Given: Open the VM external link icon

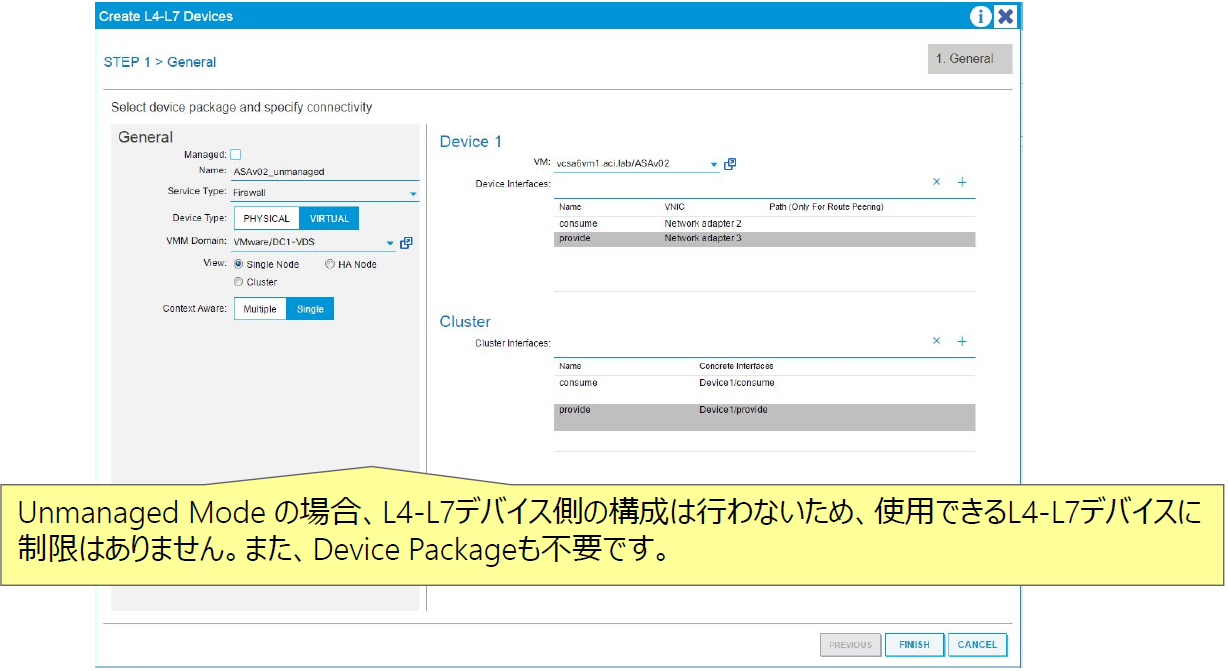Looking at the screenshot, I should (730, 164).
